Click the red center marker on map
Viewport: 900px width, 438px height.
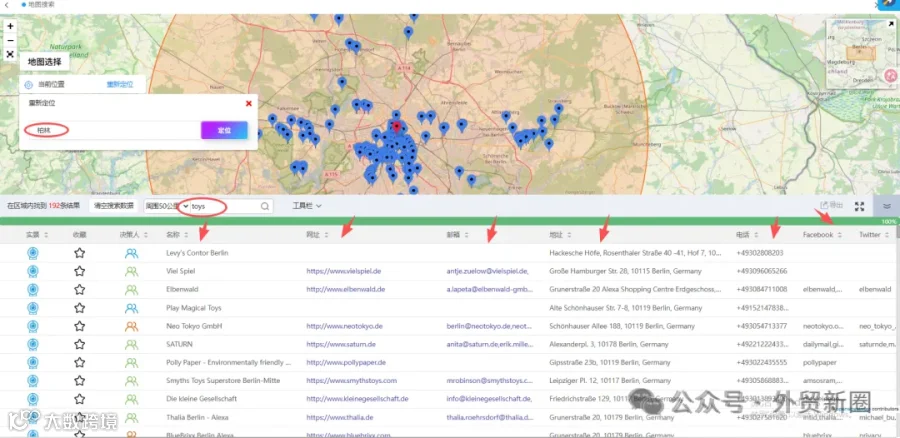coord(397,126)
